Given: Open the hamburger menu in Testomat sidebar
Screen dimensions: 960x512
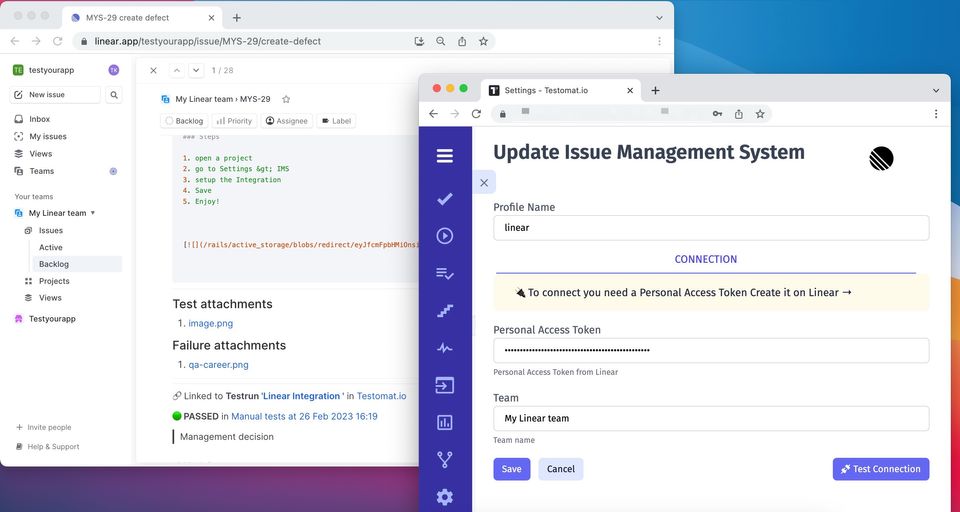Looking at the screenshot, I should click(x=444, y=156).
